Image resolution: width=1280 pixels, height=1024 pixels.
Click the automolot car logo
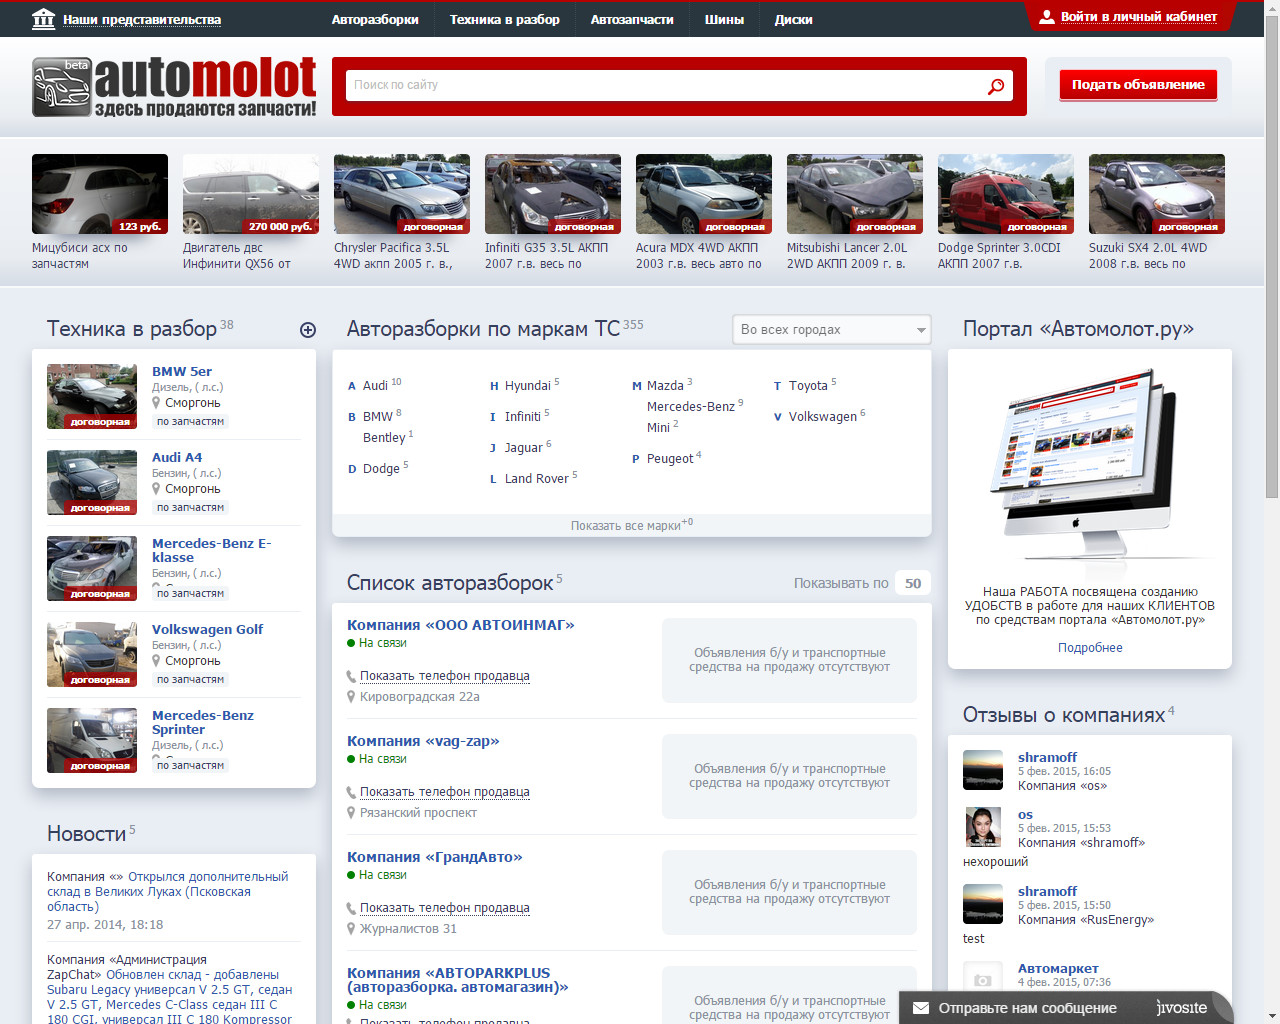(61, 87)
